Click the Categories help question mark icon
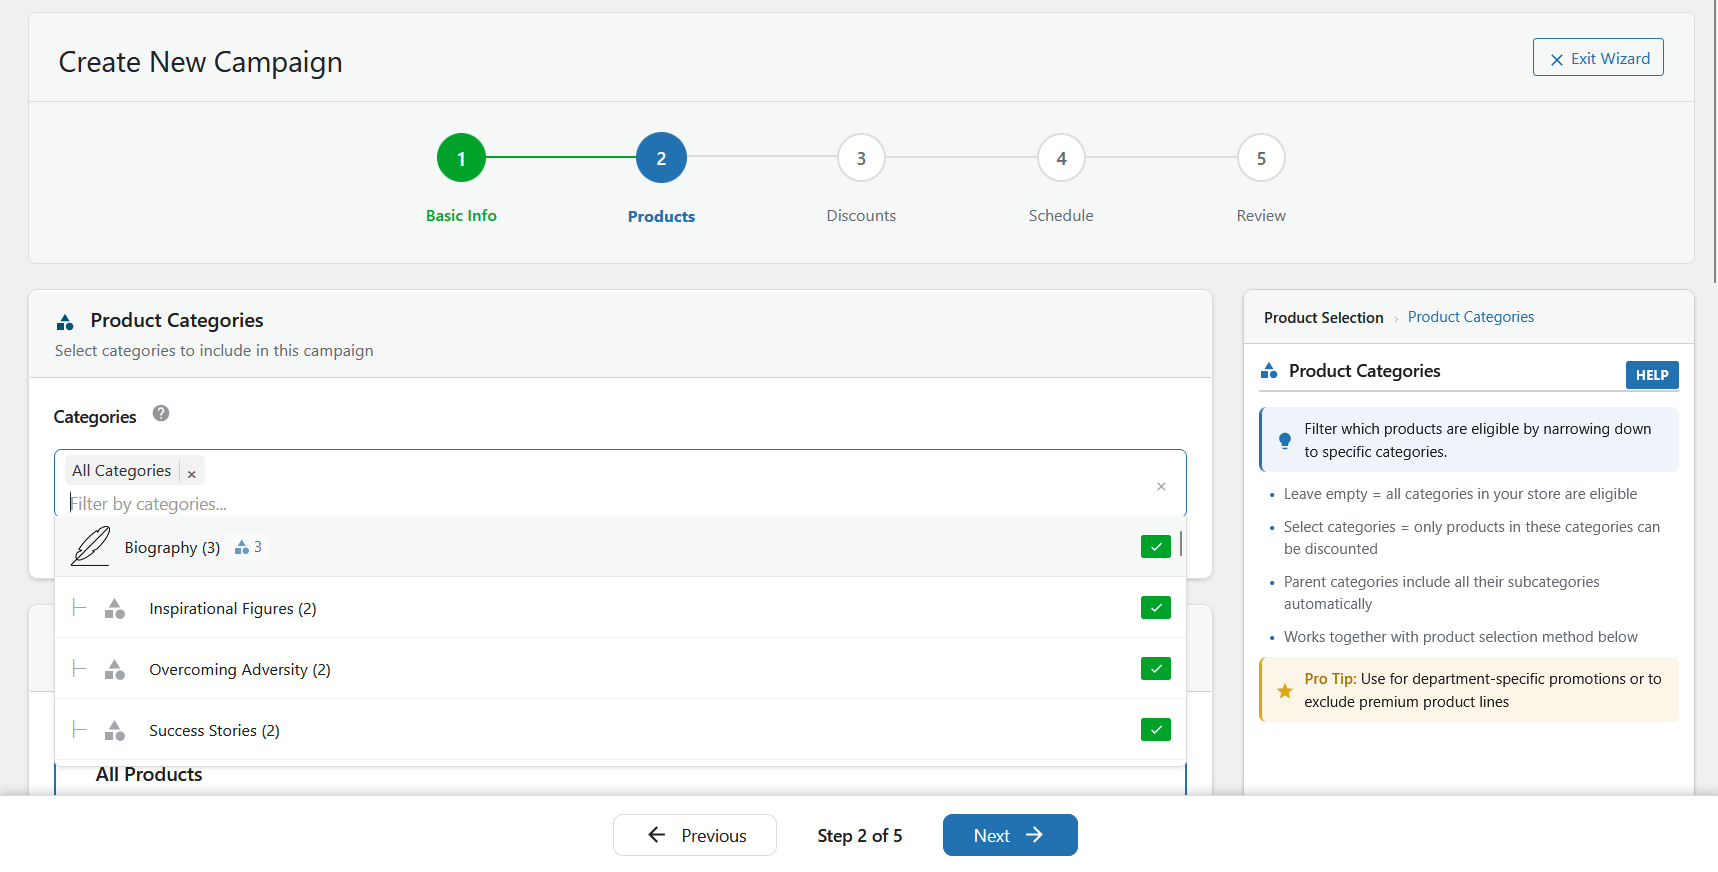 [x=161, y=414]
